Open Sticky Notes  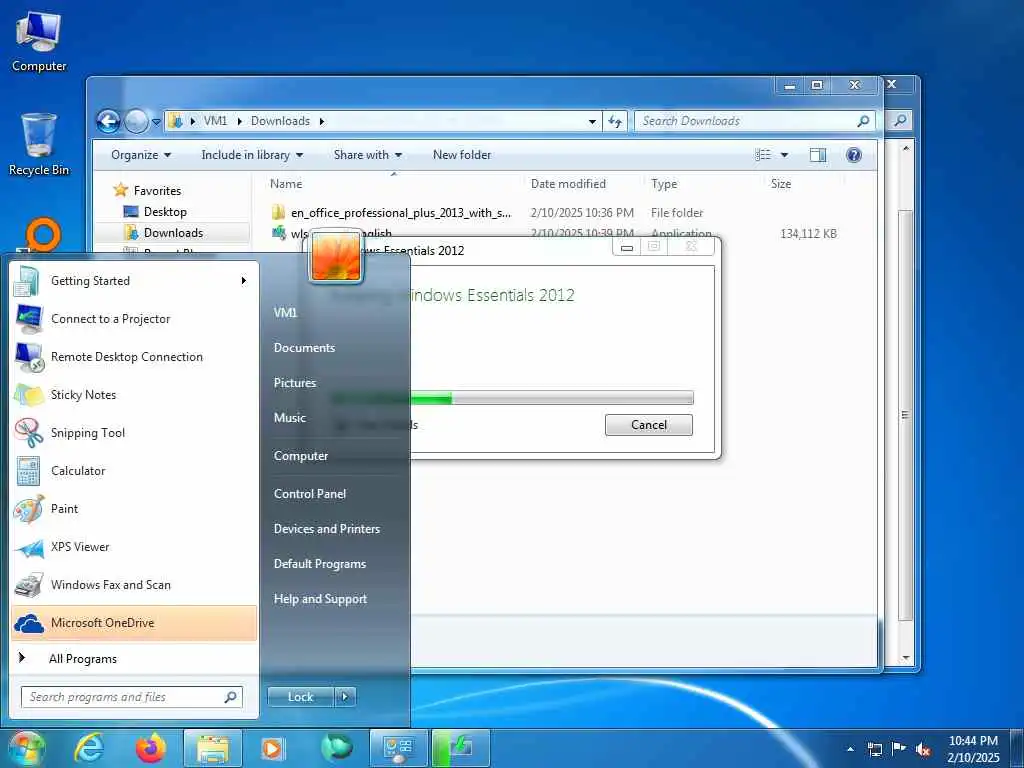pos(134,394)
